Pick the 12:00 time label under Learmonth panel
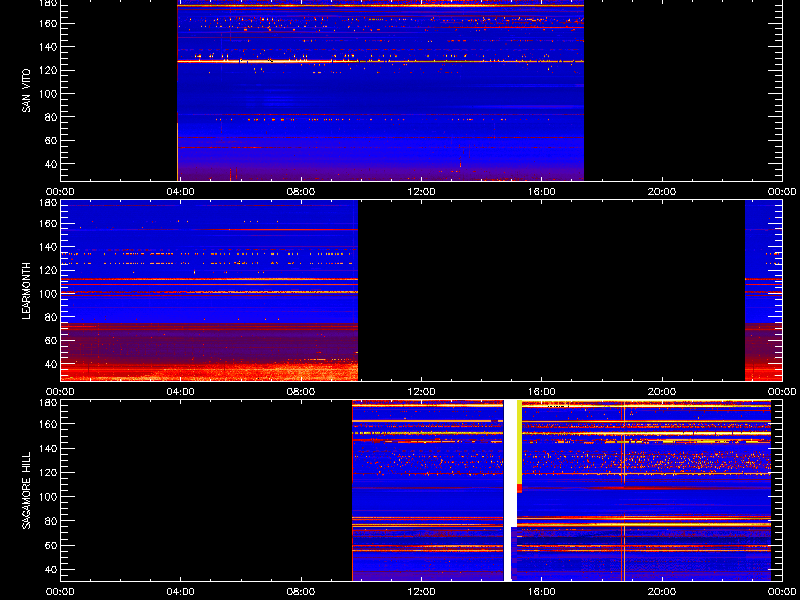The image size is (800, 600). pyautogui.click(x=421, y=392)
